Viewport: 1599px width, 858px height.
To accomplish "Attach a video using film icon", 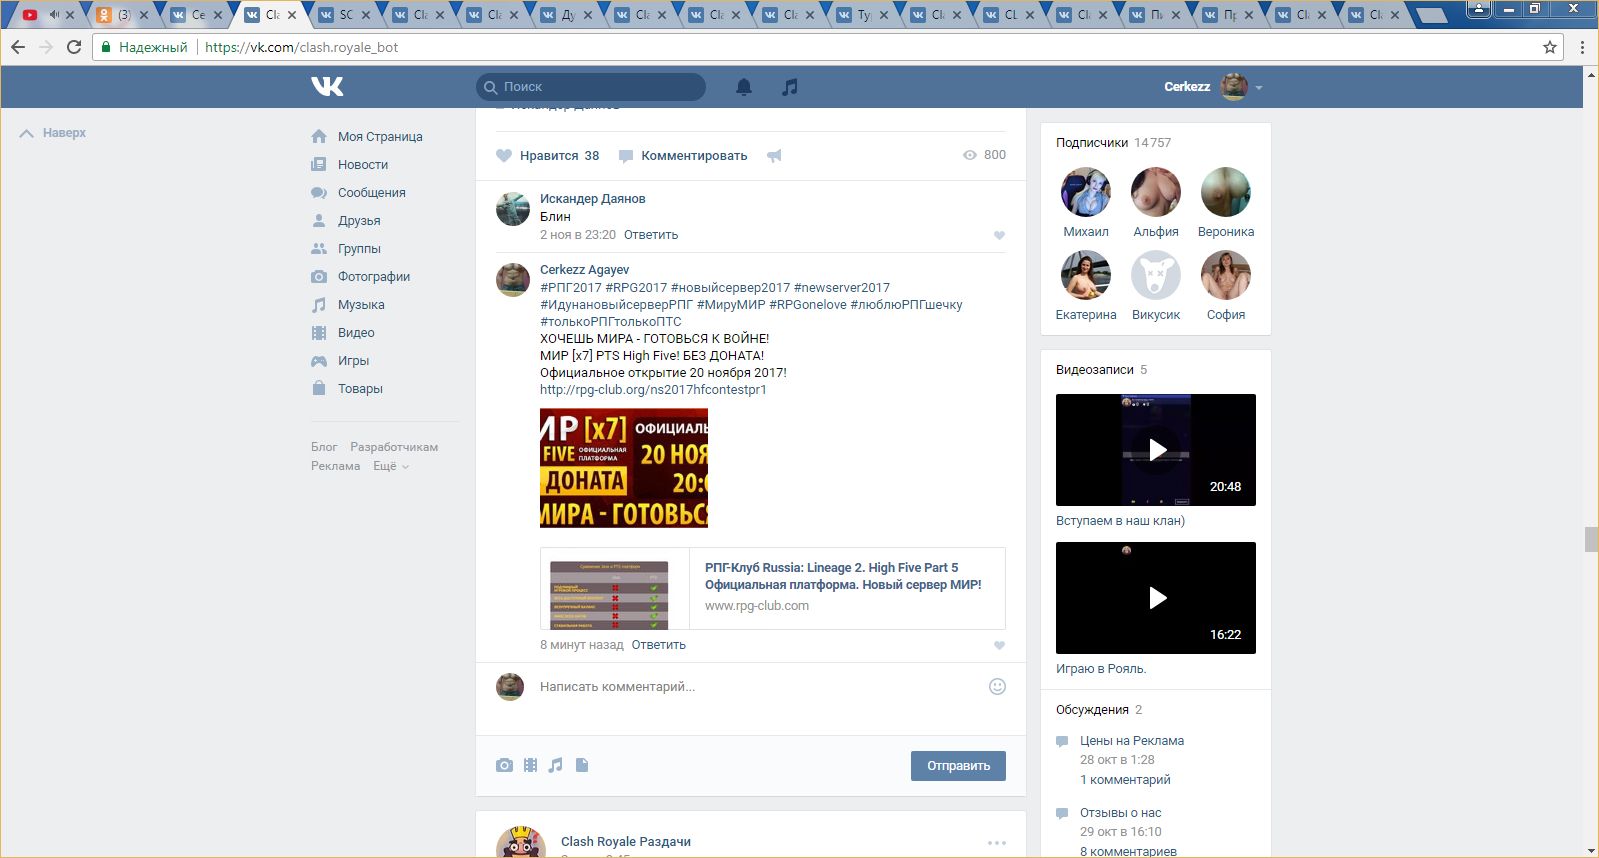I will [x=530, y=765].
